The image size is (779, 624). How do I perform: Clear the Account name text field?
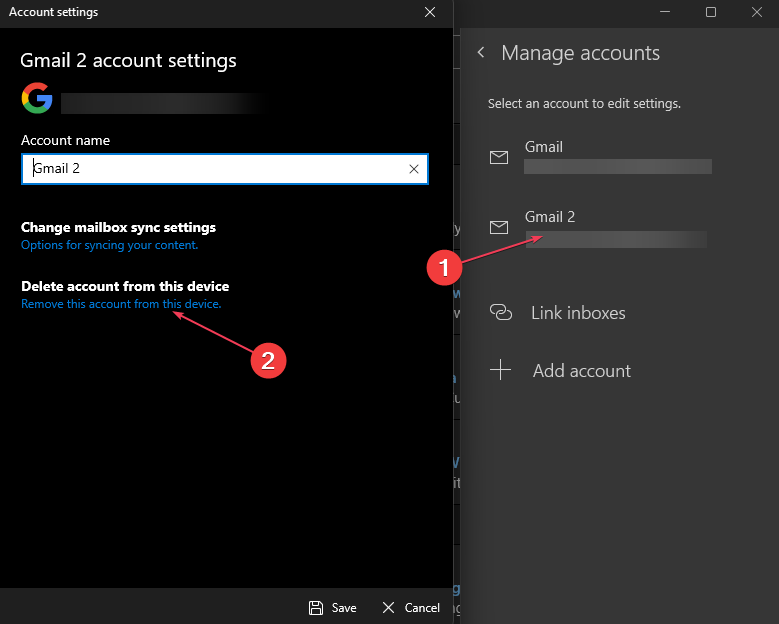[414, 169]
